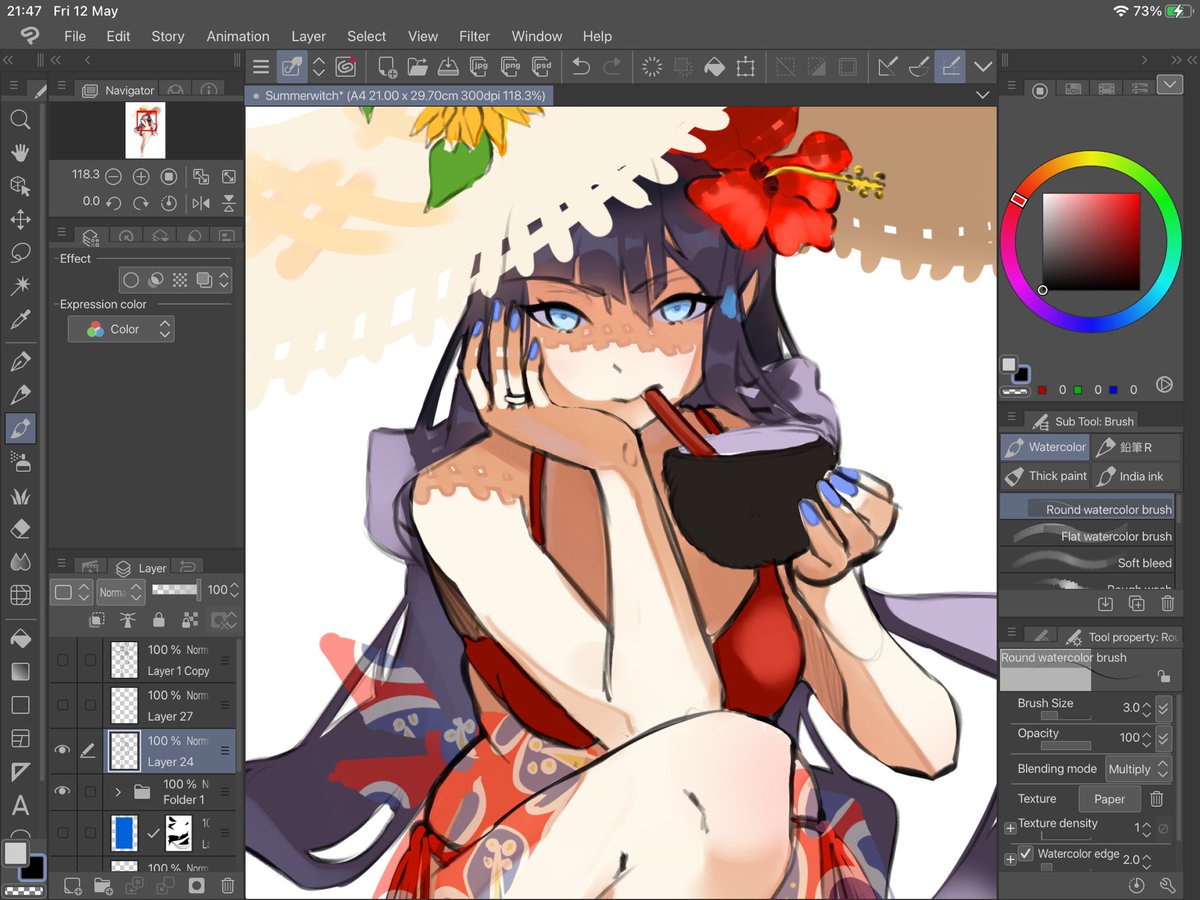The width and height of the screenshot is (1200, 900).
Task: Open Blending mode Multiply dropdown
Action: point(1138,769)
